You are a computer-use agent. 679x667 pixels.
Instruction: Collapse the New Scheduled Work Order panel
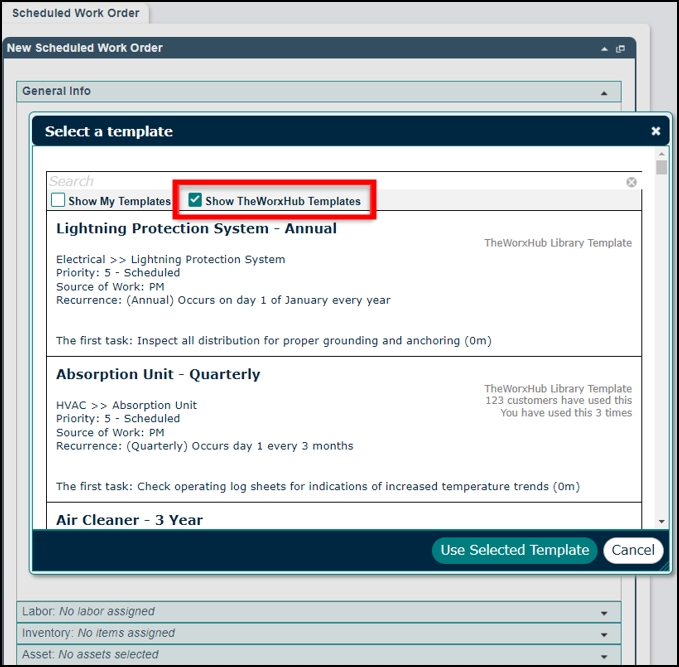click(x=605, y=49)
